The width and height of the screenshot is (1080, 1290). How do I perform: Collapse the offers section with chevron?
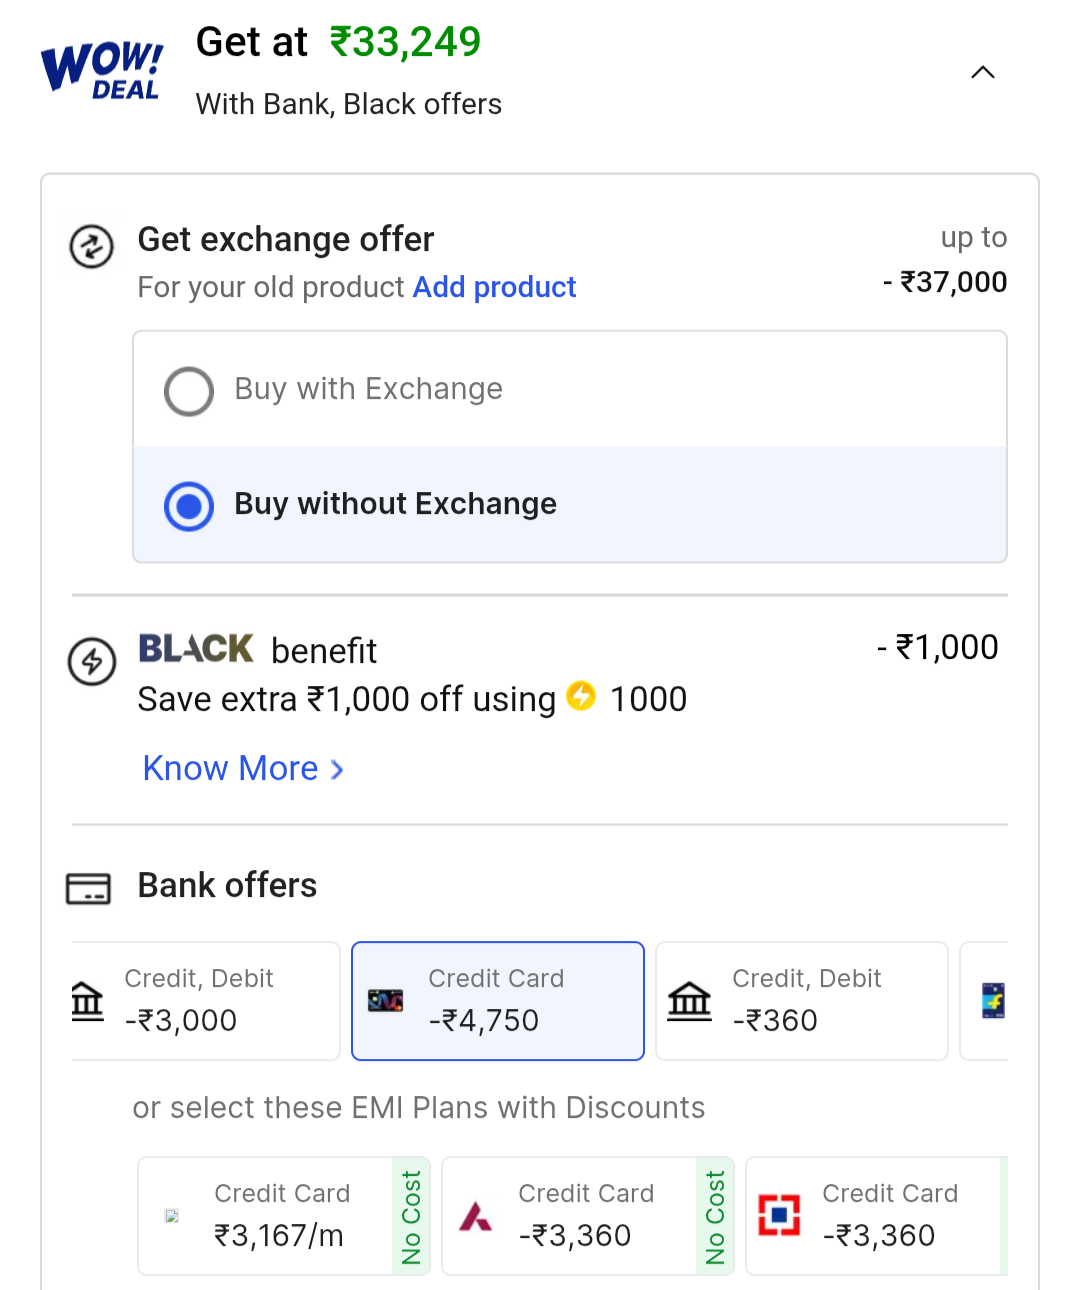[983, 72]
